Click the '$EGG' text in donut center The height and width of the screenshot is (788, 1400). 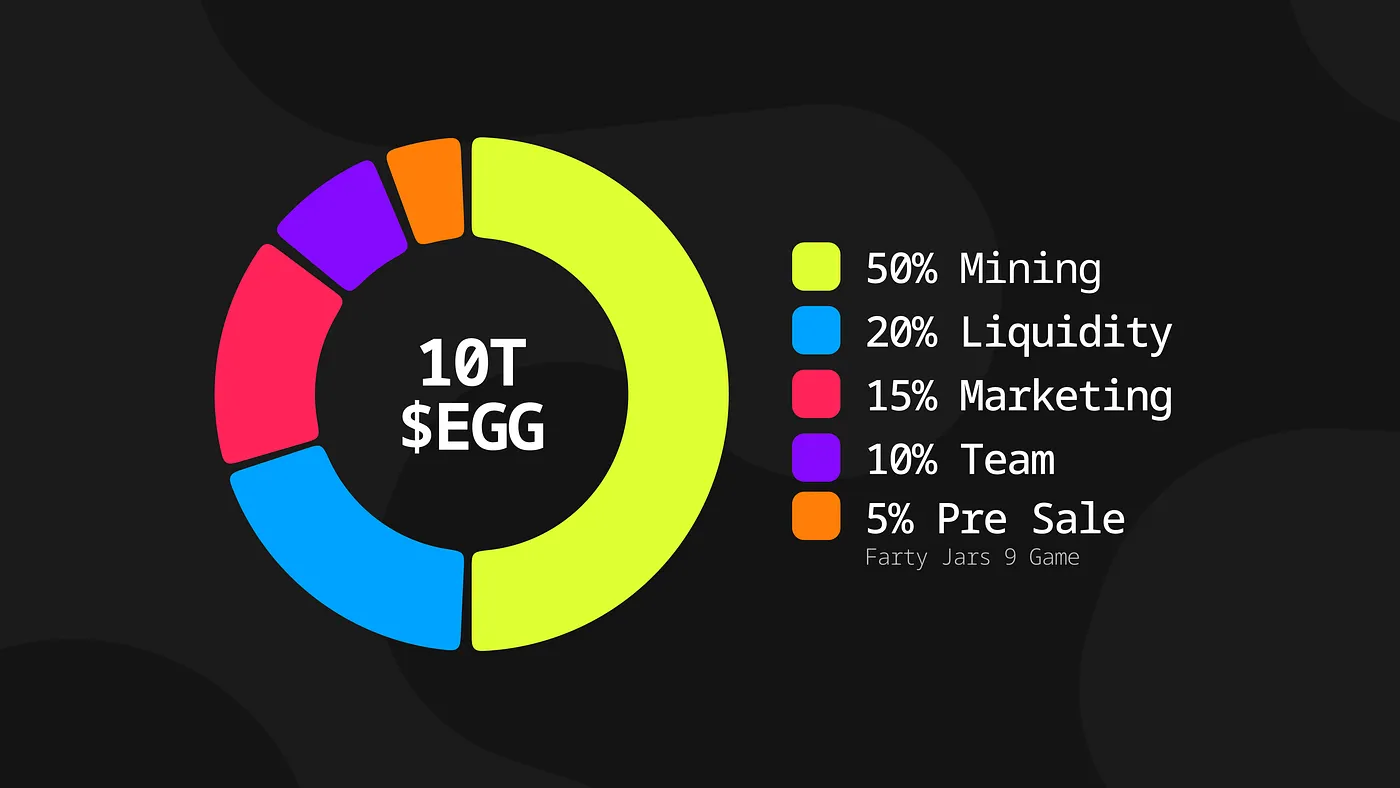[472, 427]
